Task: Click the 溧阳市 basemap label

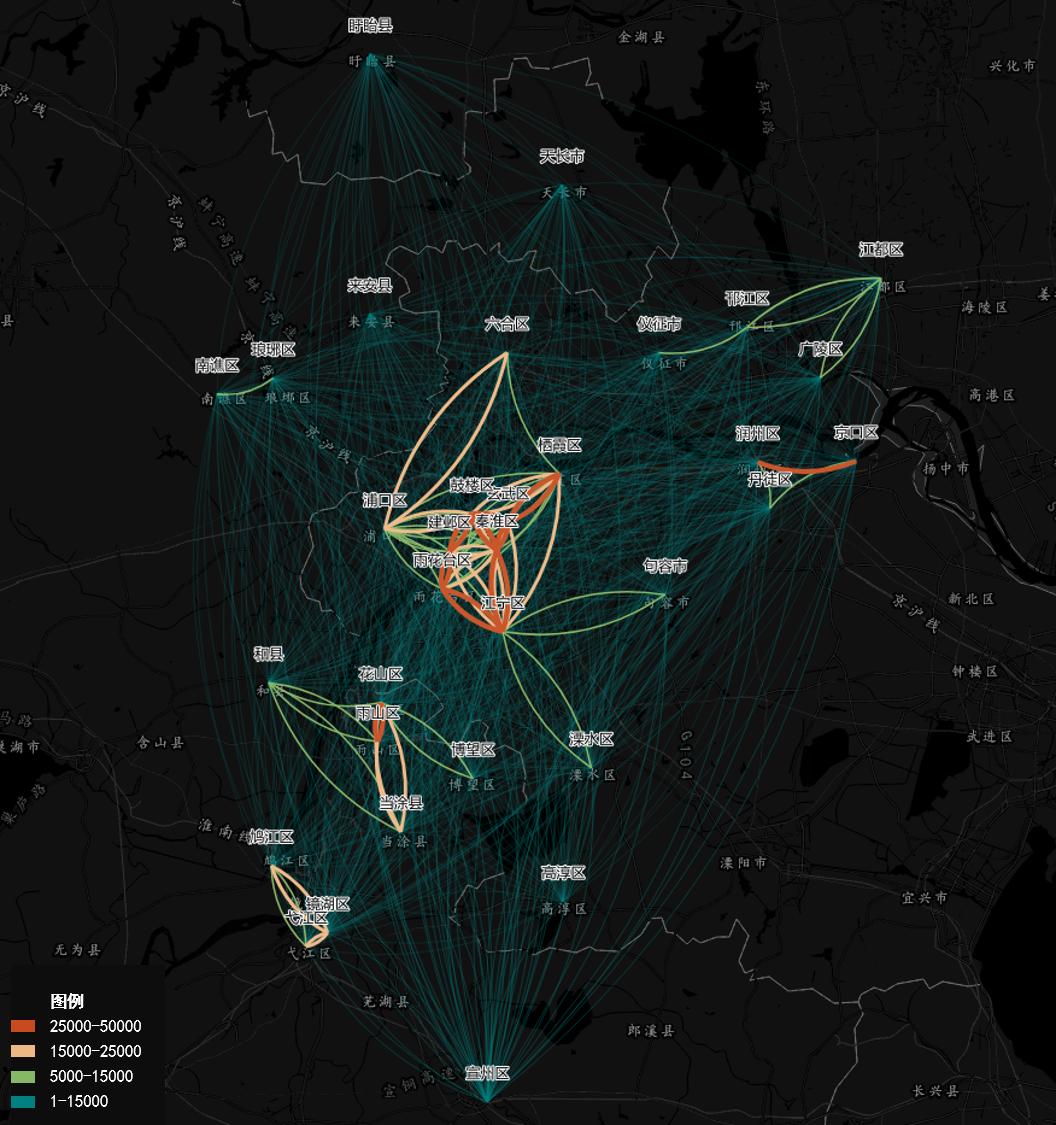Action: [x=744, y=862]
